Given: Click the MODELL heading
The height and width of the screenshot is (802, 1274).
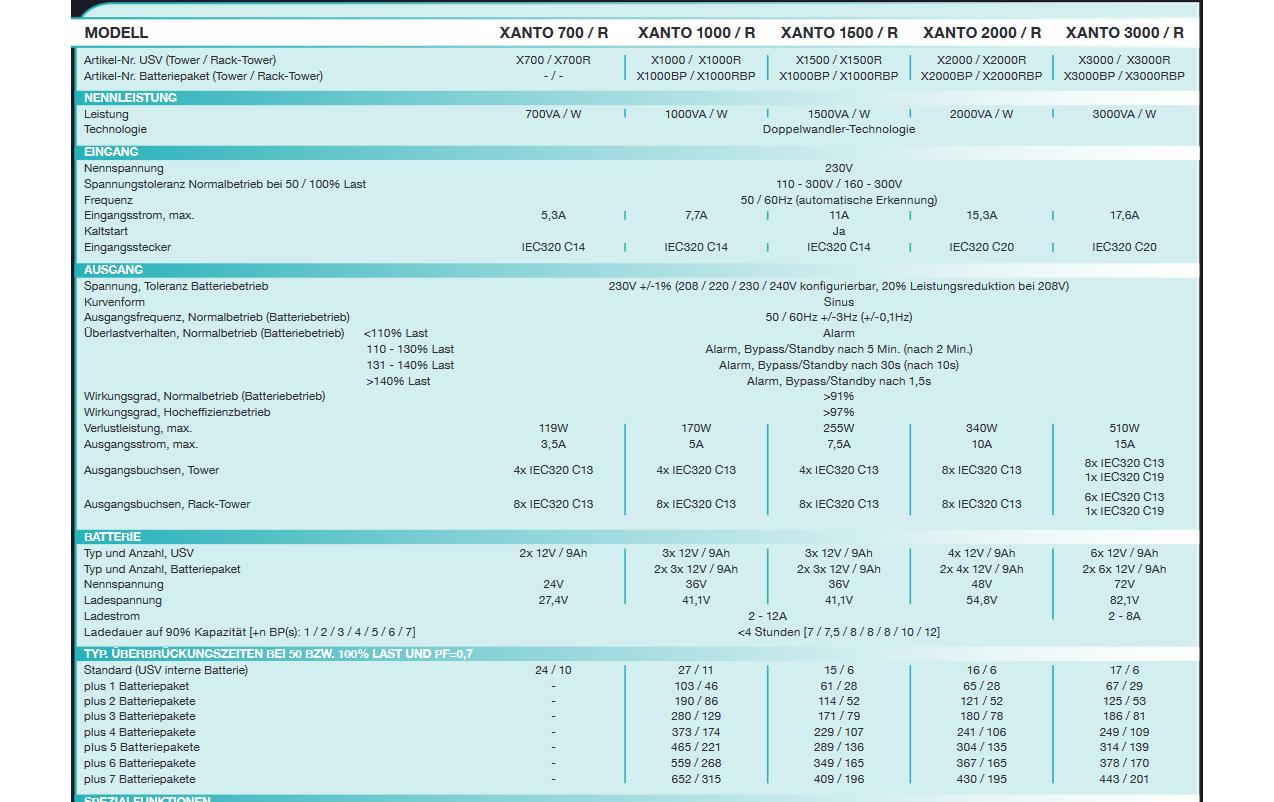Looking at the screenshot, I should (x=116, y=33).
